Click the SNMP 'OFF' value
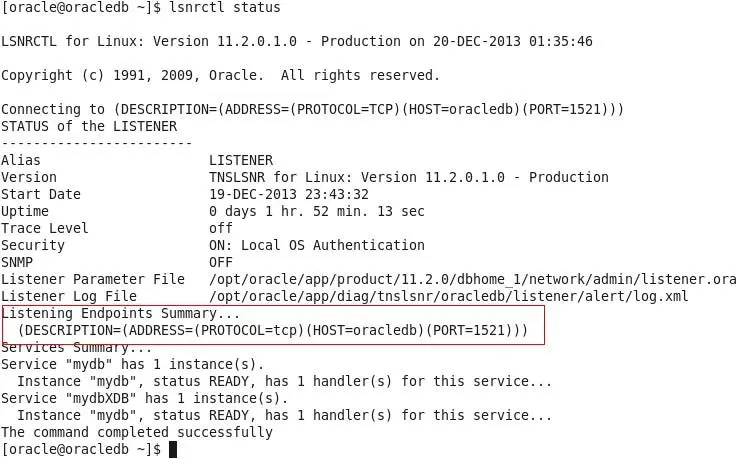The height and width of the screenshot is (459, 756). [x=221, y=262]
